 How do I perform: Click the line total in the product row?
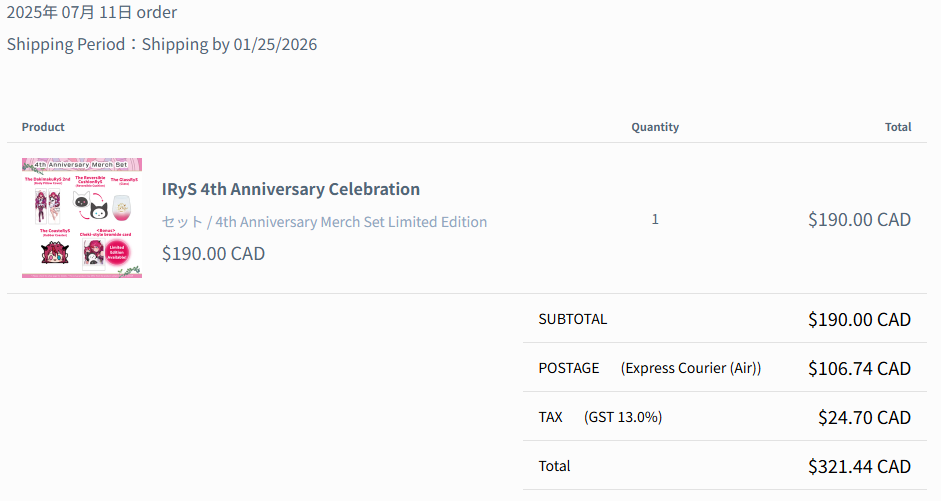859,220
